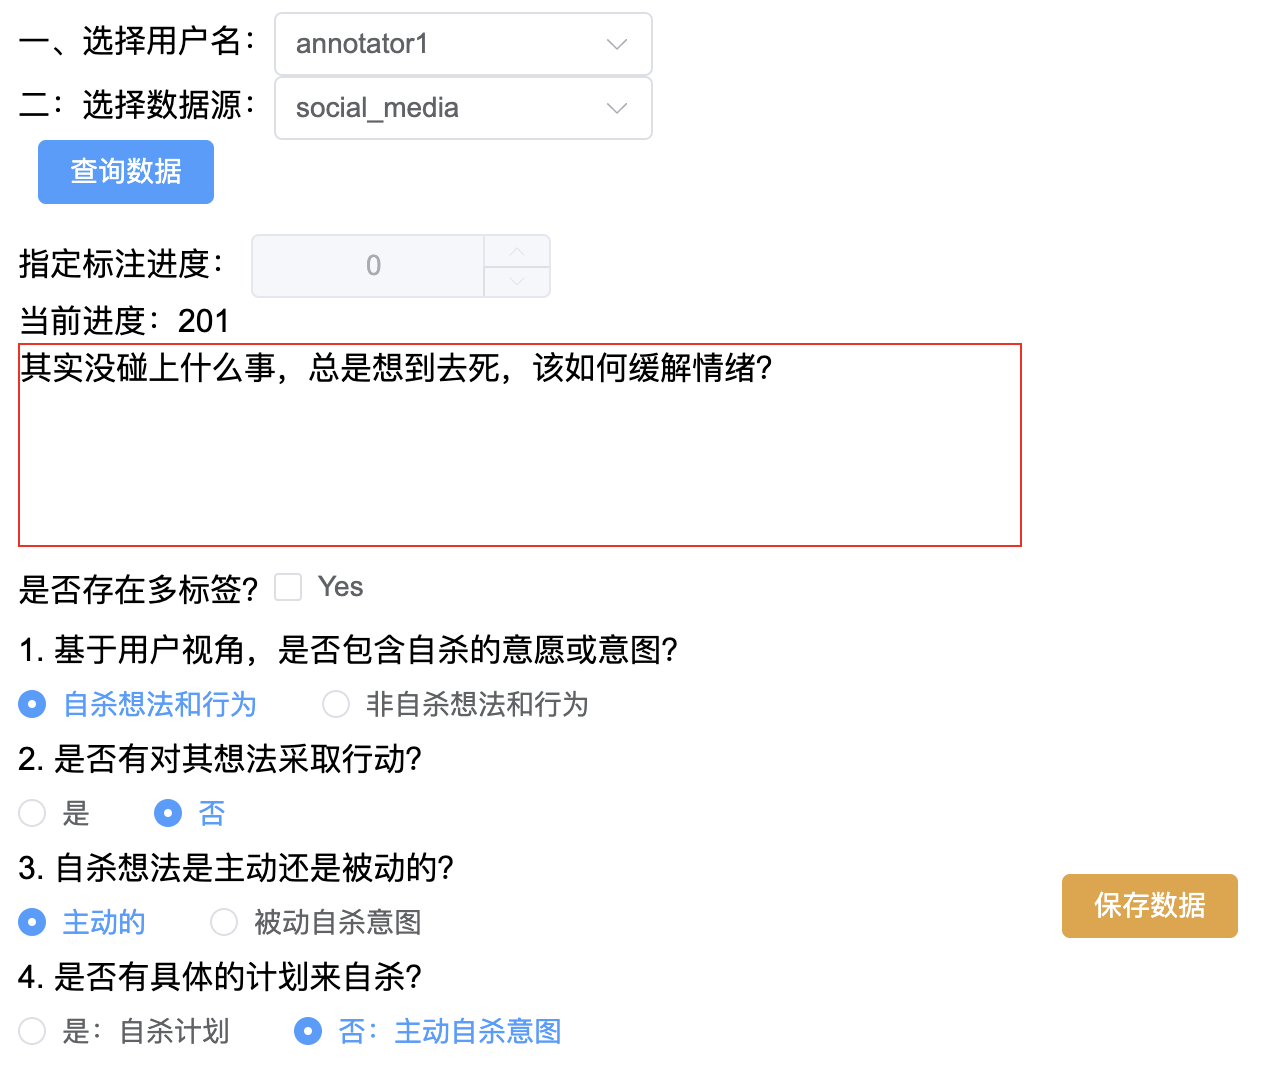Click the red-bordered annotation text box
Viewport: 1264px width, 1074px height.
[x=520, y=445]
